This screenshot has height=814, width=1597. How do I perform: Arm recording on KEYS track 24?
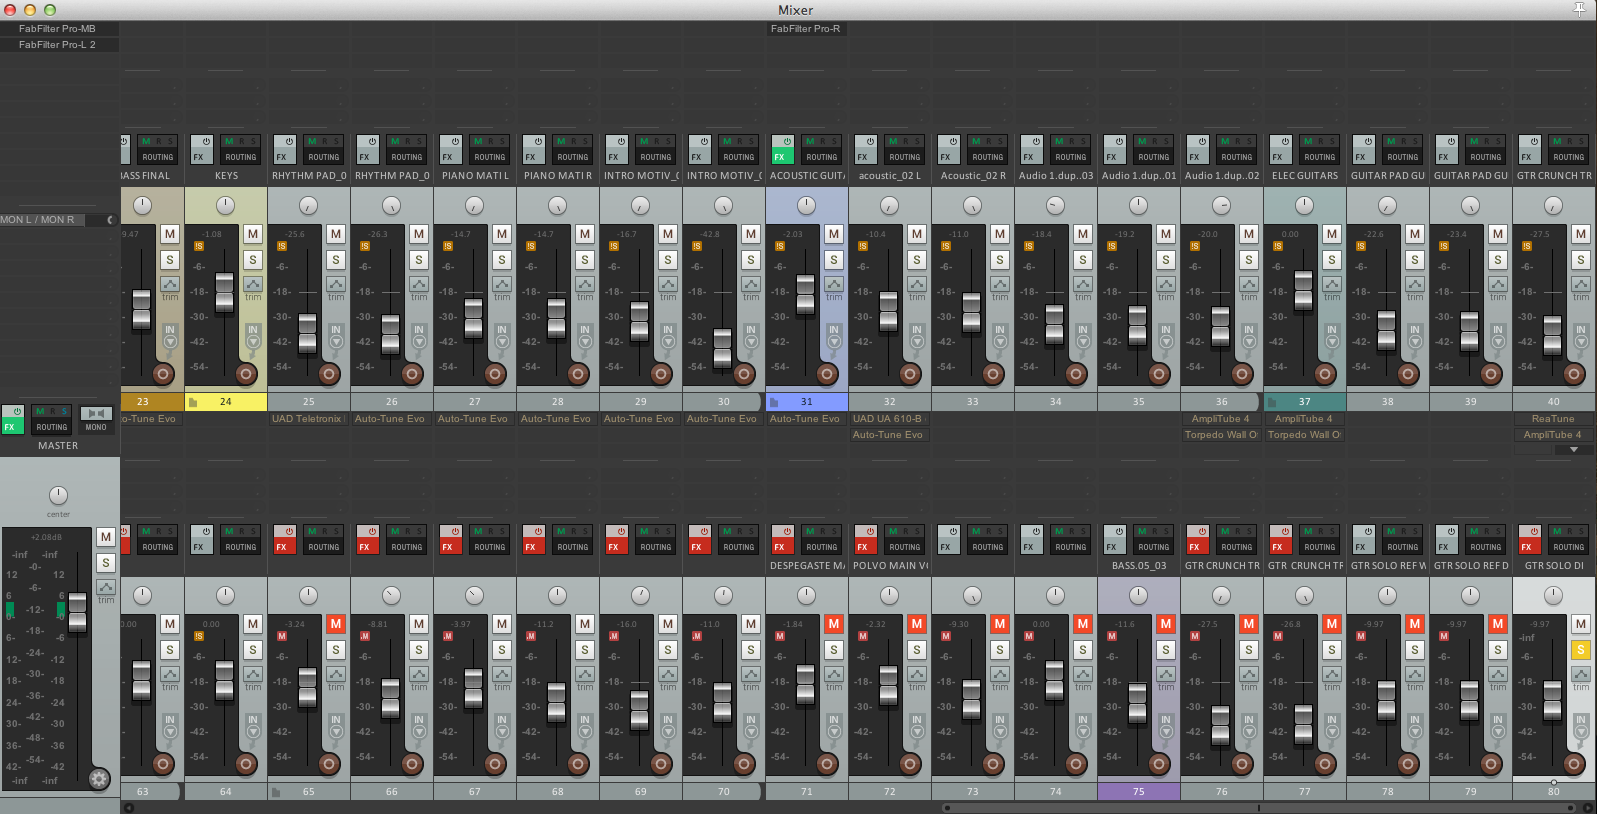pos(246,374)
